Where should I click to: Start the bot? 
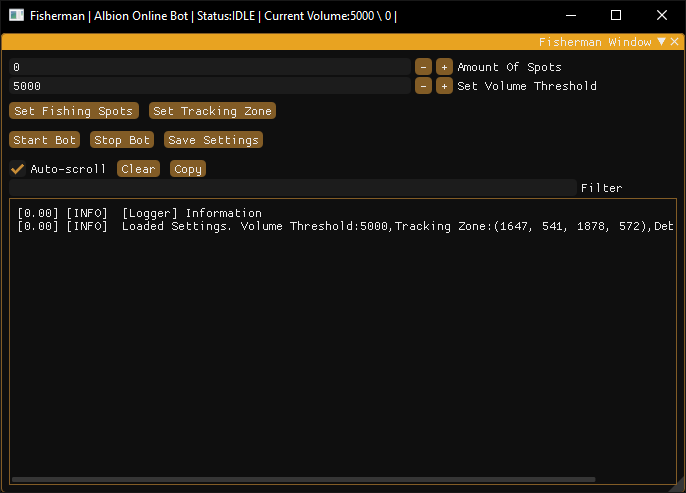(x=45, y=140)
